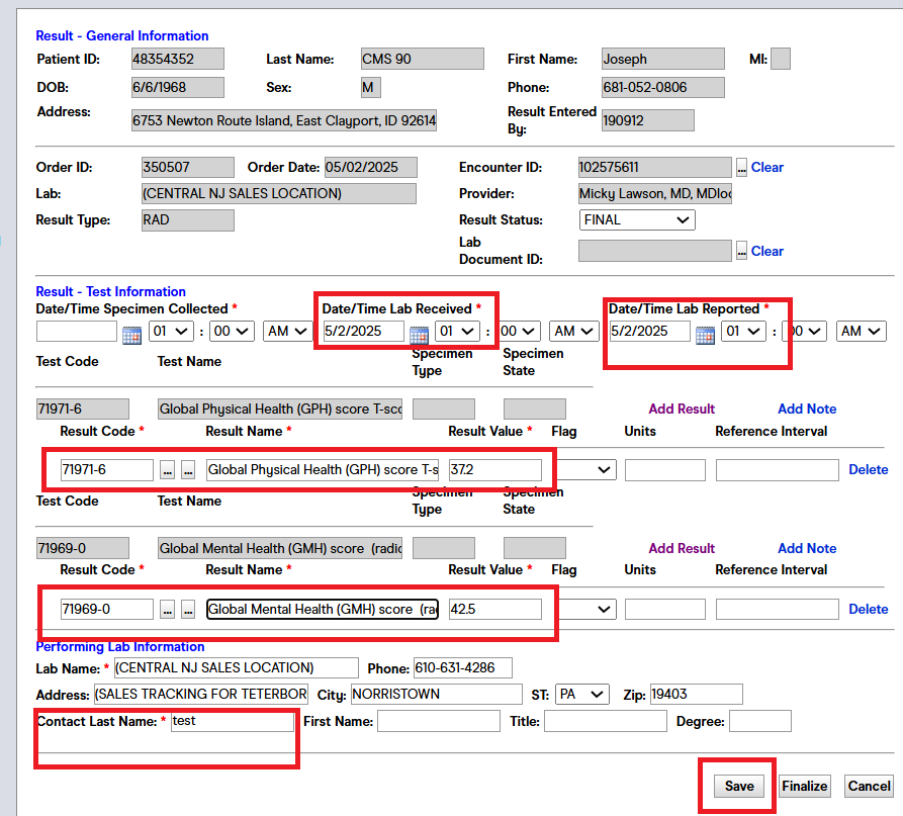Click Result Name field for Global Mental Health

click(x=322, y=609)
